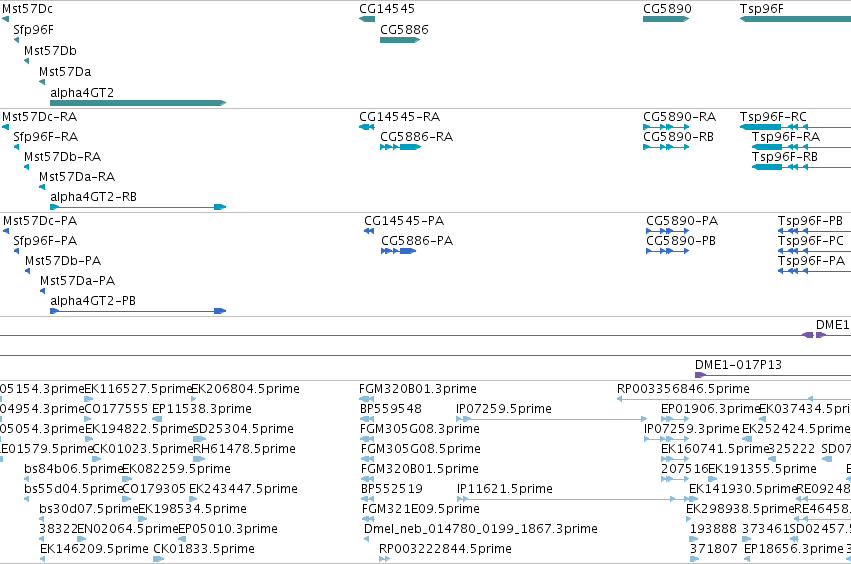
Task: Open transcript Tsp96F-RA
Action: (x=786, y=137)
